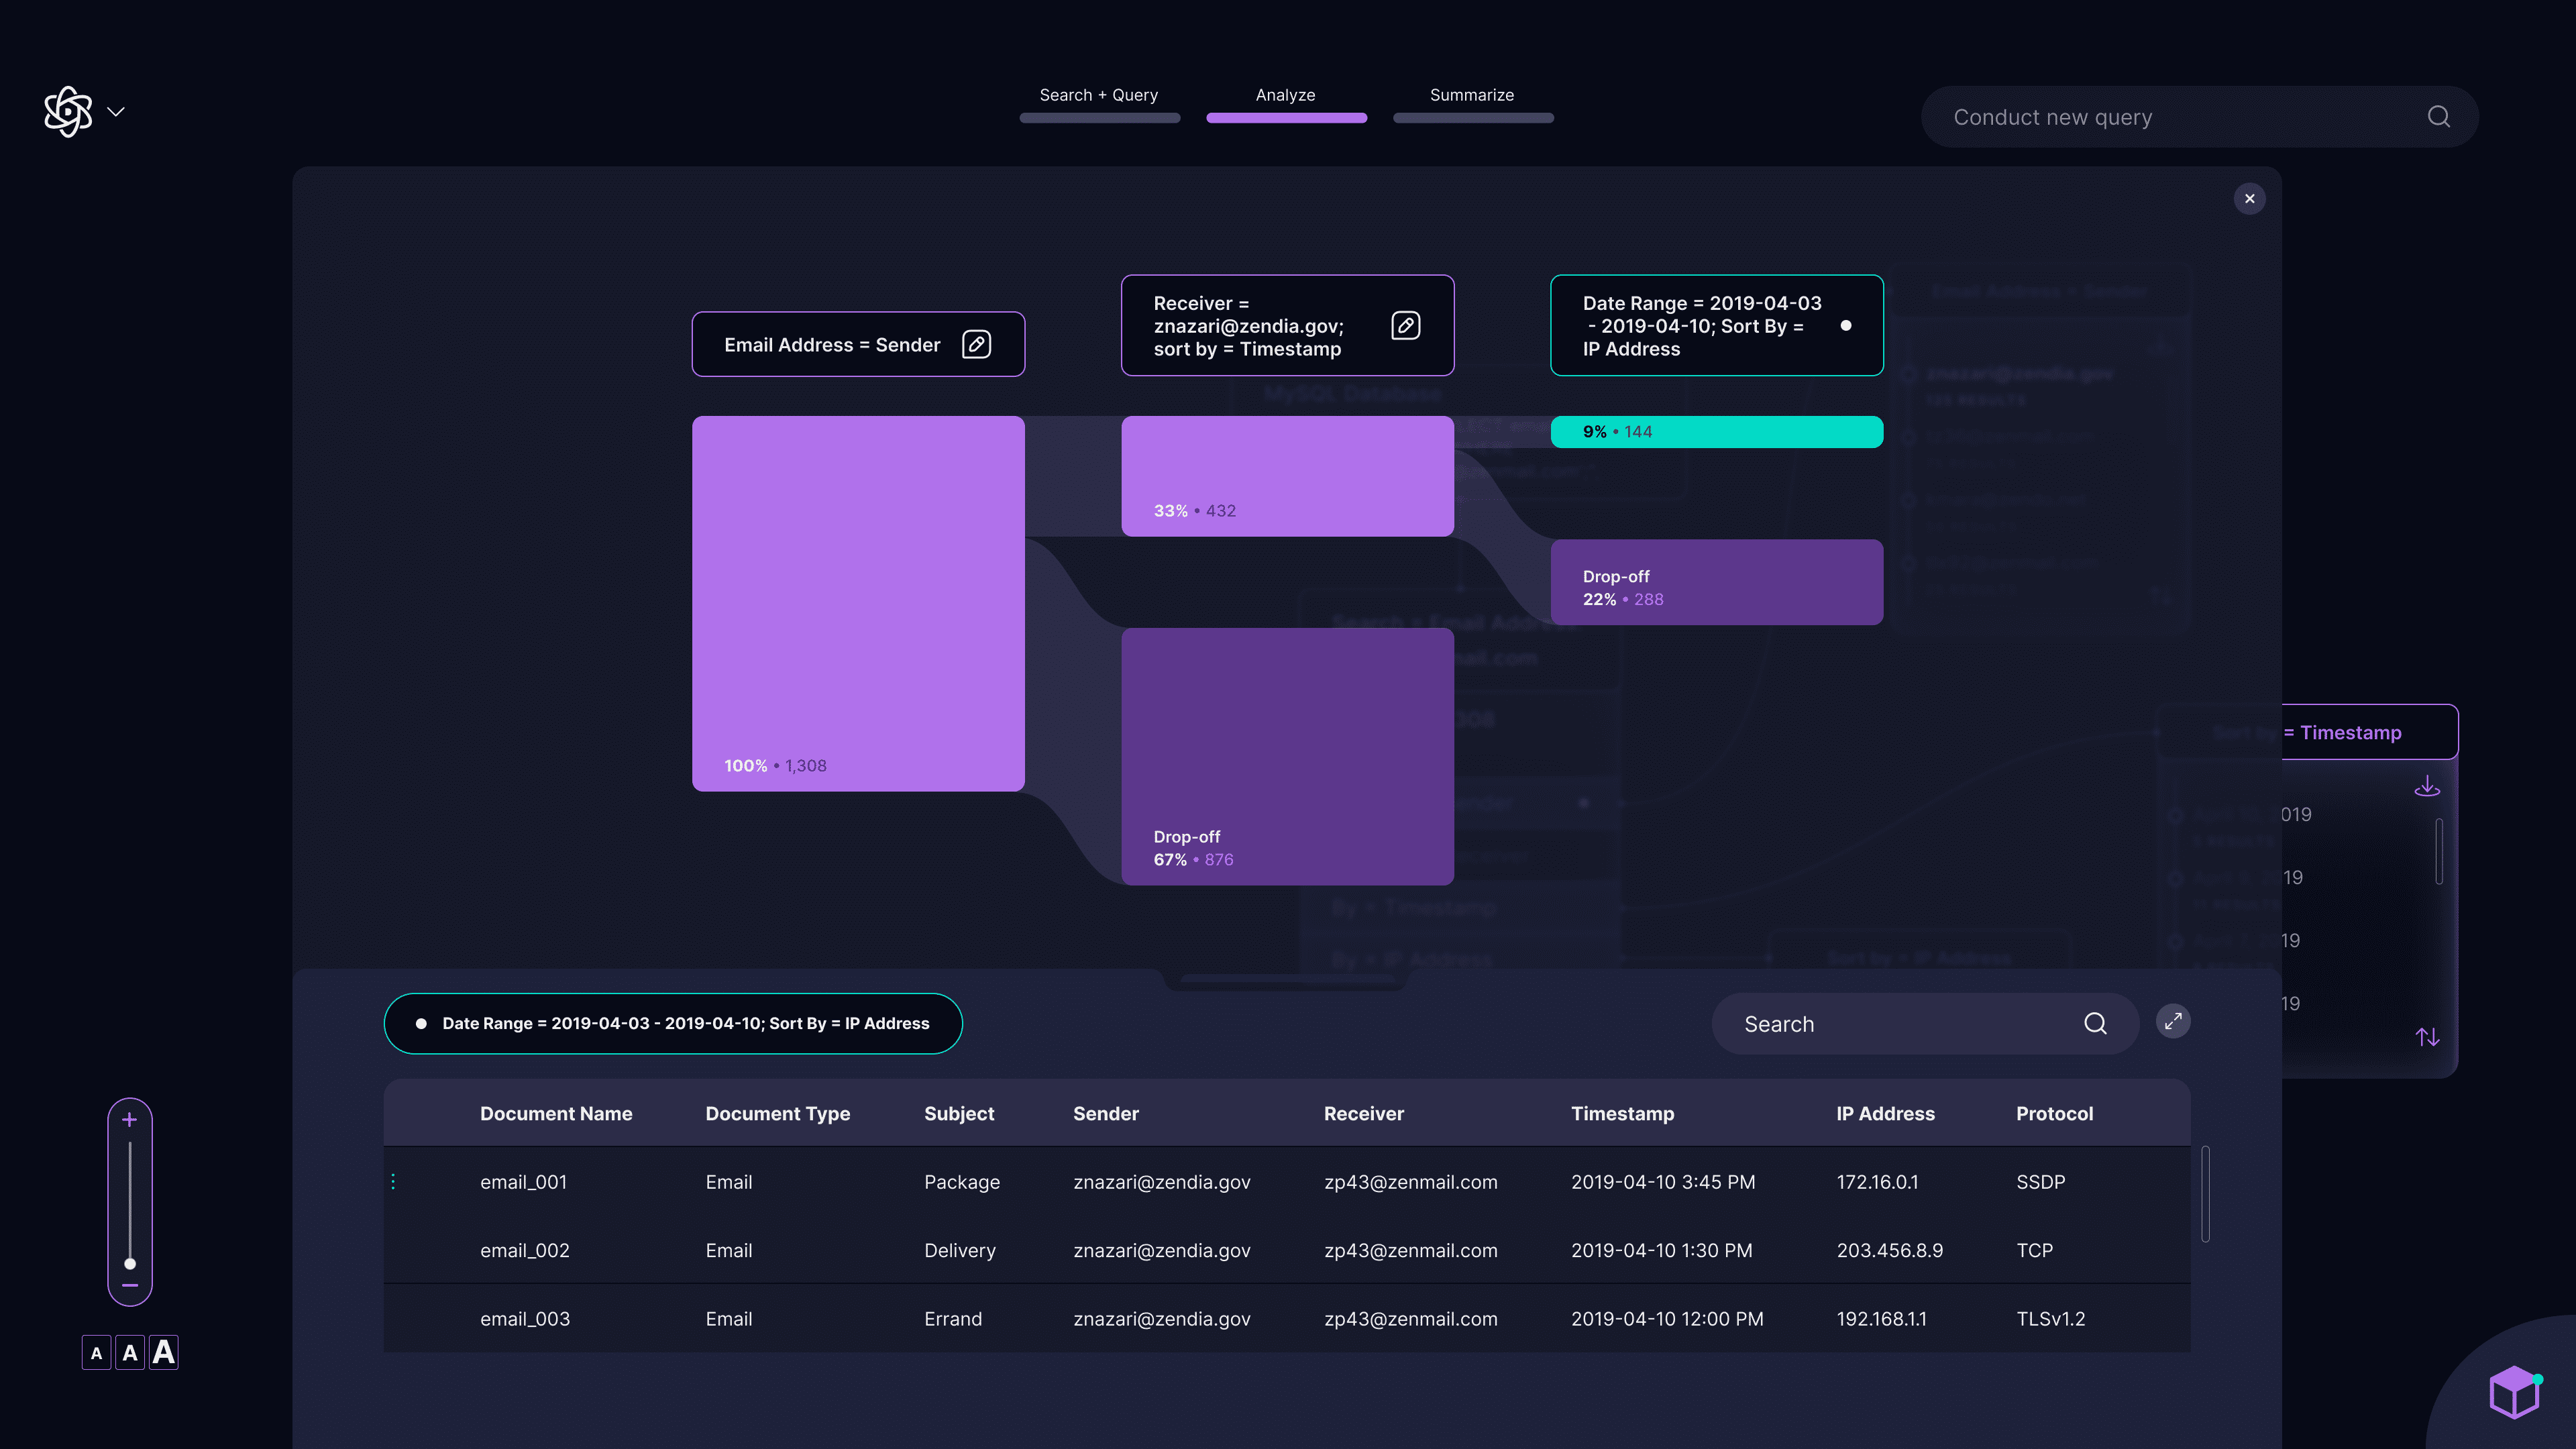
Task: Click the panel drag handle bar
Action: click(1286, 978)
